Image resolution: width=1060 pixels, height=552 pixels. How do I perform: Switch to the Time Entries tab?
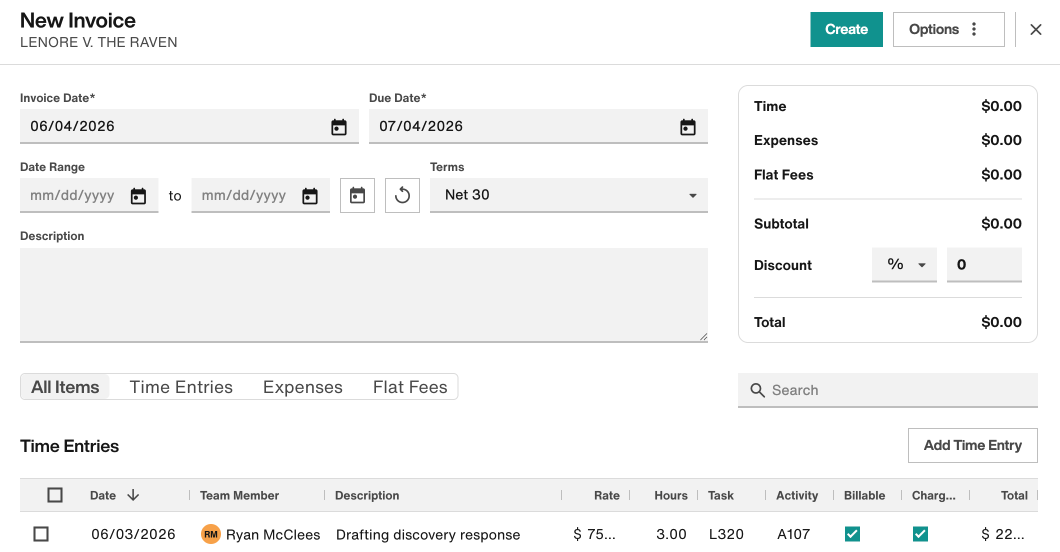click(x=181, y=387)
